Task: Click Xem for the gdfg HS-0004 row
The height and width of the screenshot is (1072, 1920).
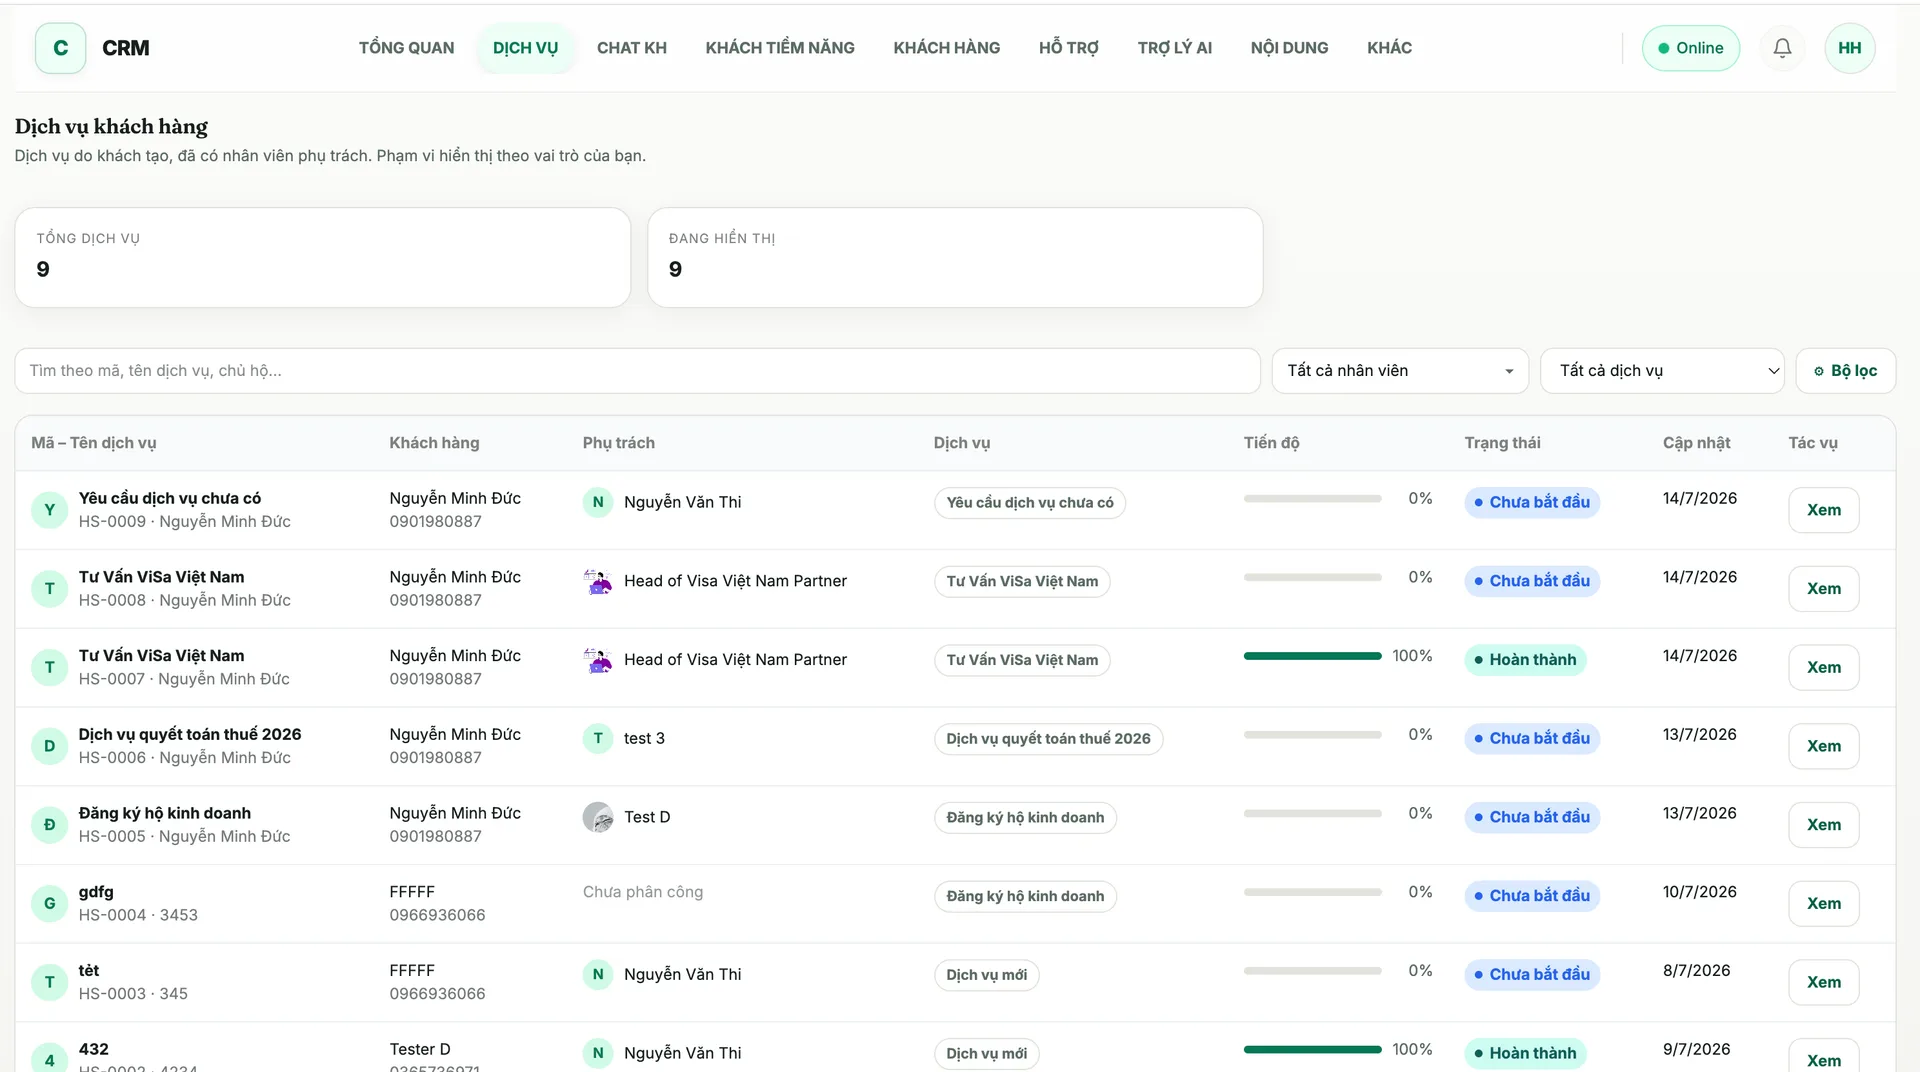Action: 1823,903
